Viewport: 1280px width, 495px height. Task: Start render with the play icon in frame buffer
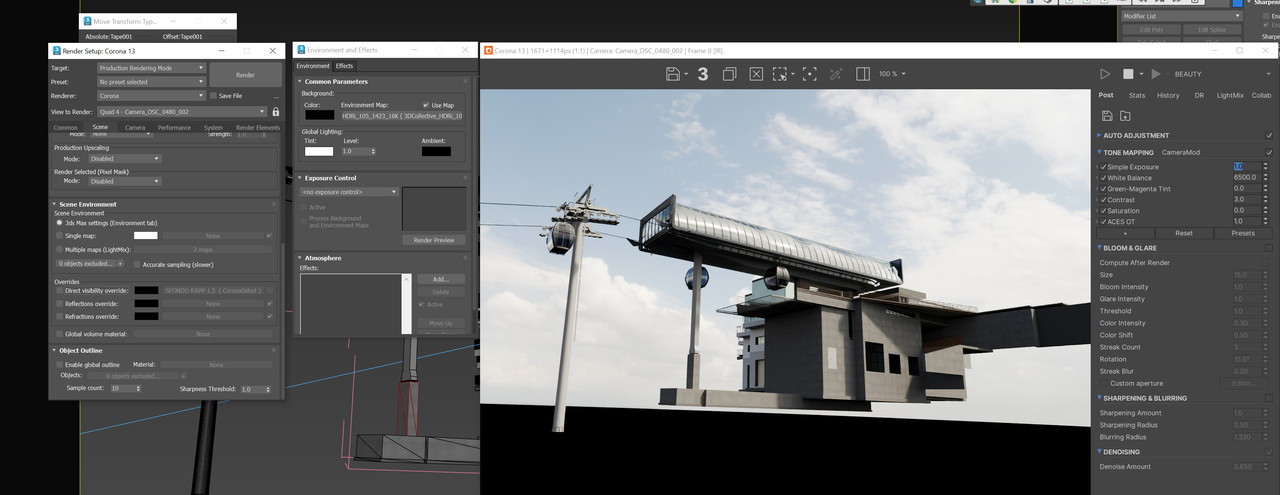[x=1105, y=74]
